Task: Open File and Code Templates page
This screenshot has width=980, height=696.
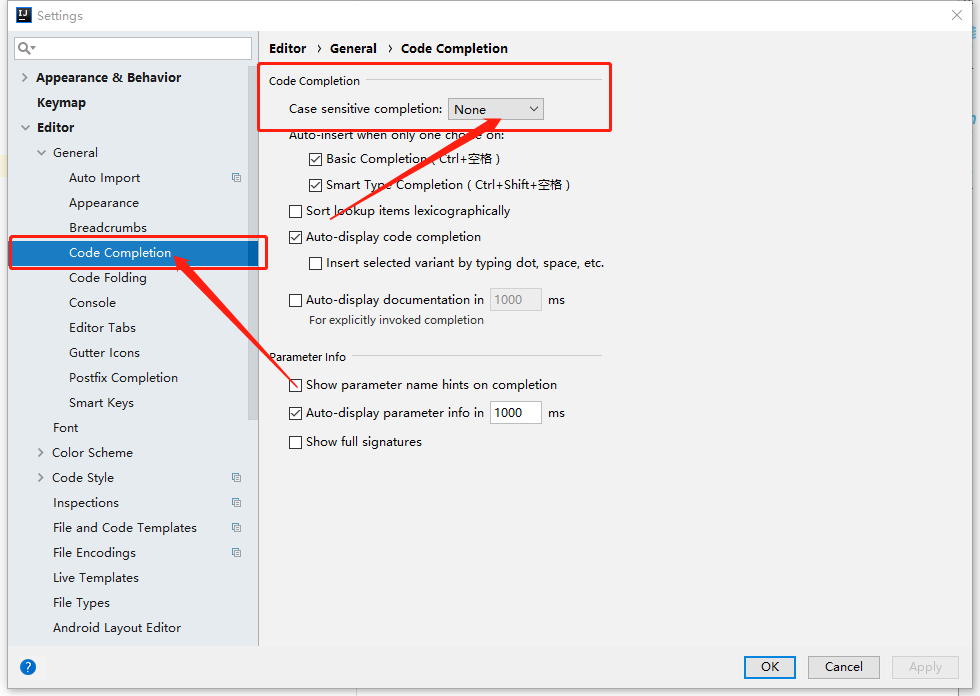Action: 125,527
